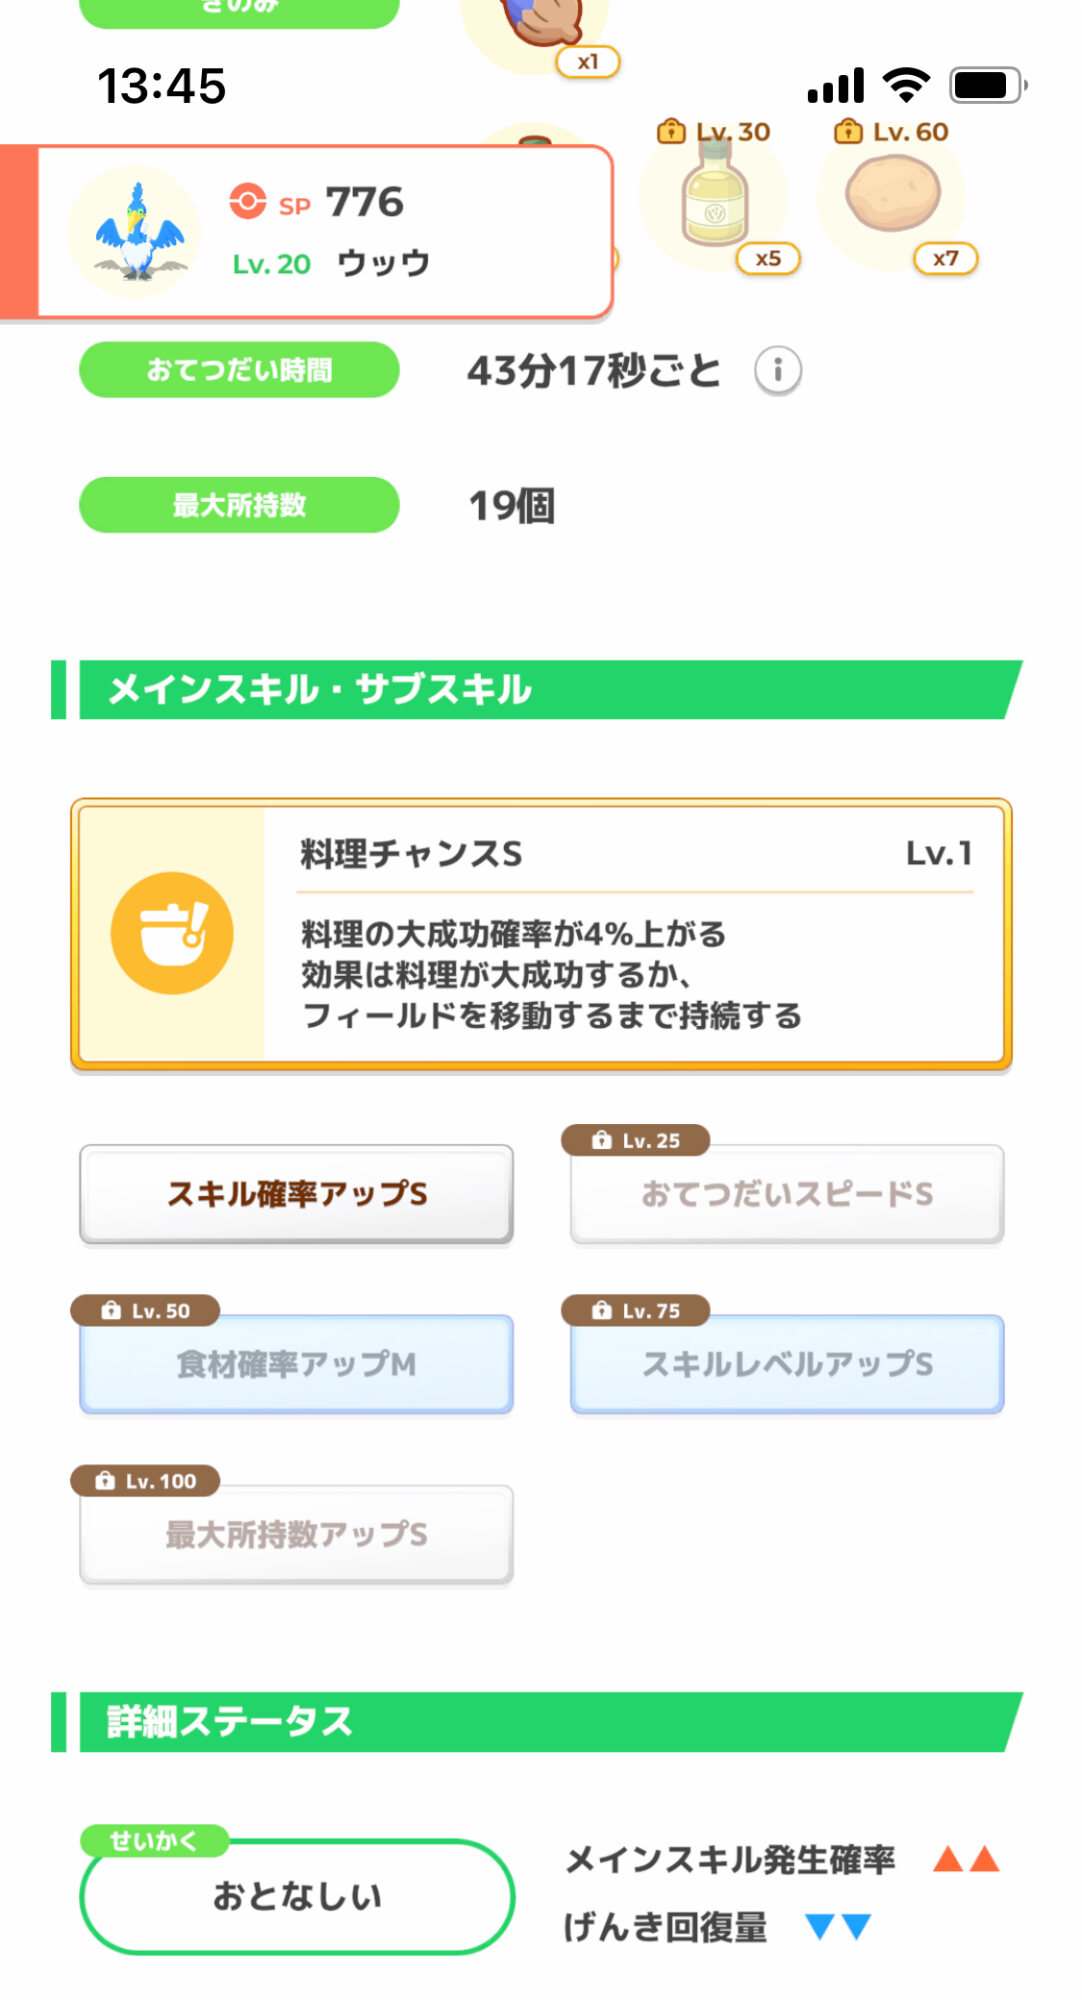Tap the blue down arrows for energy recovery
This screenshot has height=2000, width=1082.
(838, 1926)
